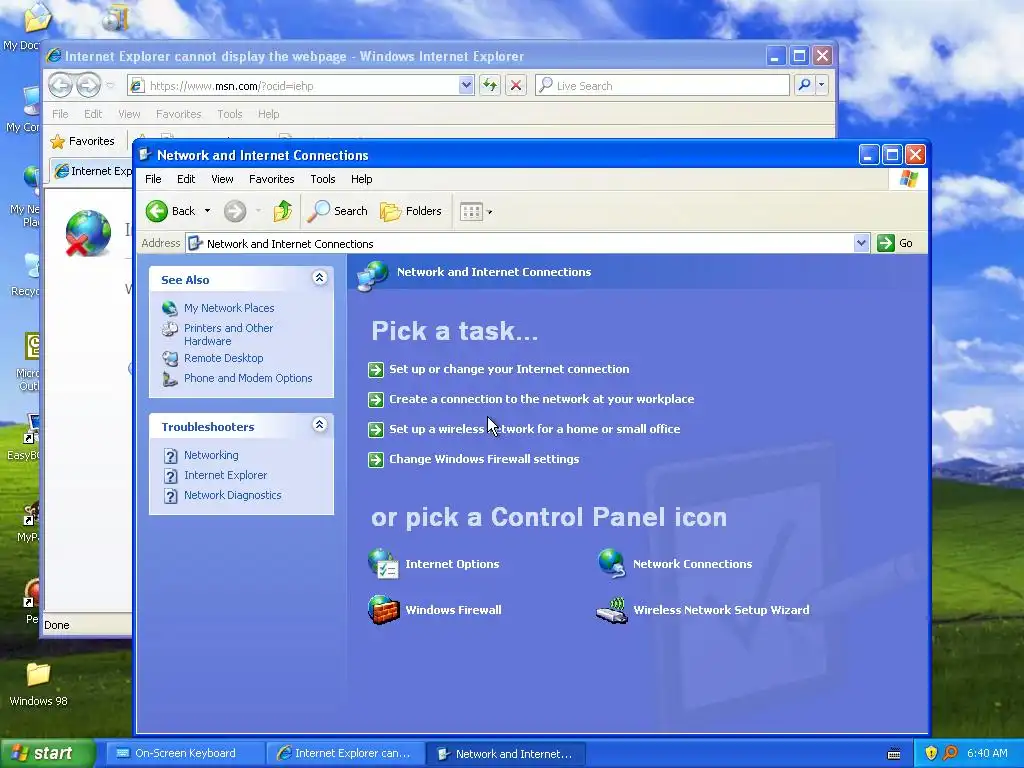1024x768 pixels.
Task: Open the Wireless Network Setup Wizard icon
Action: pos(612,611)
